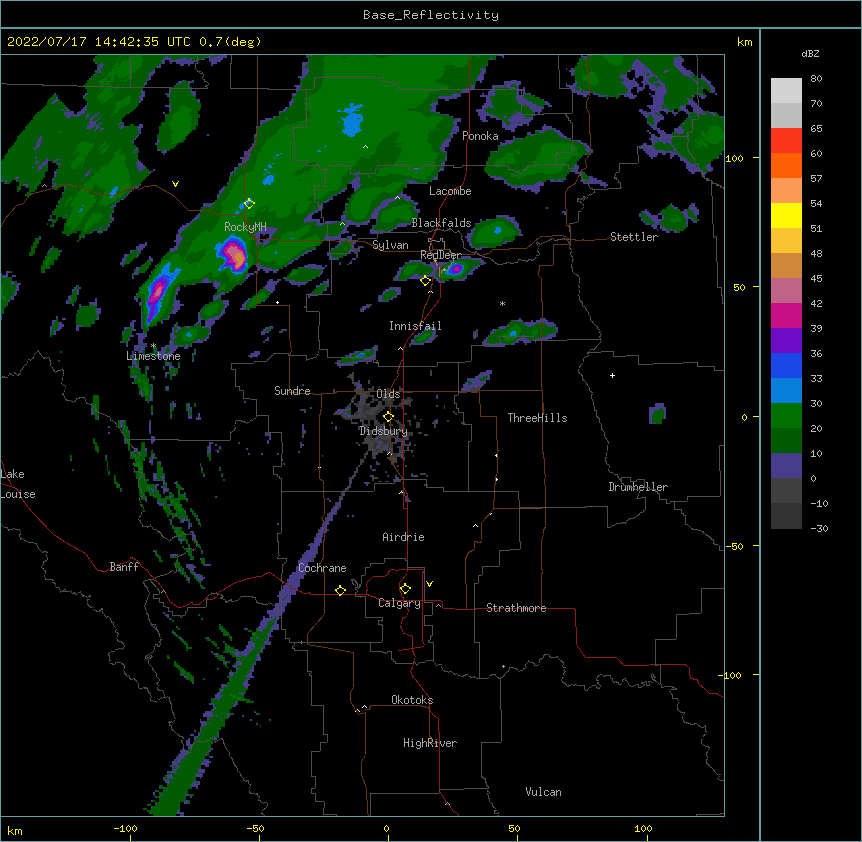Select the light gray 70-80 dBZ swatch
Viewport: 862px width, 842px height.
click(x=786, y=91)
